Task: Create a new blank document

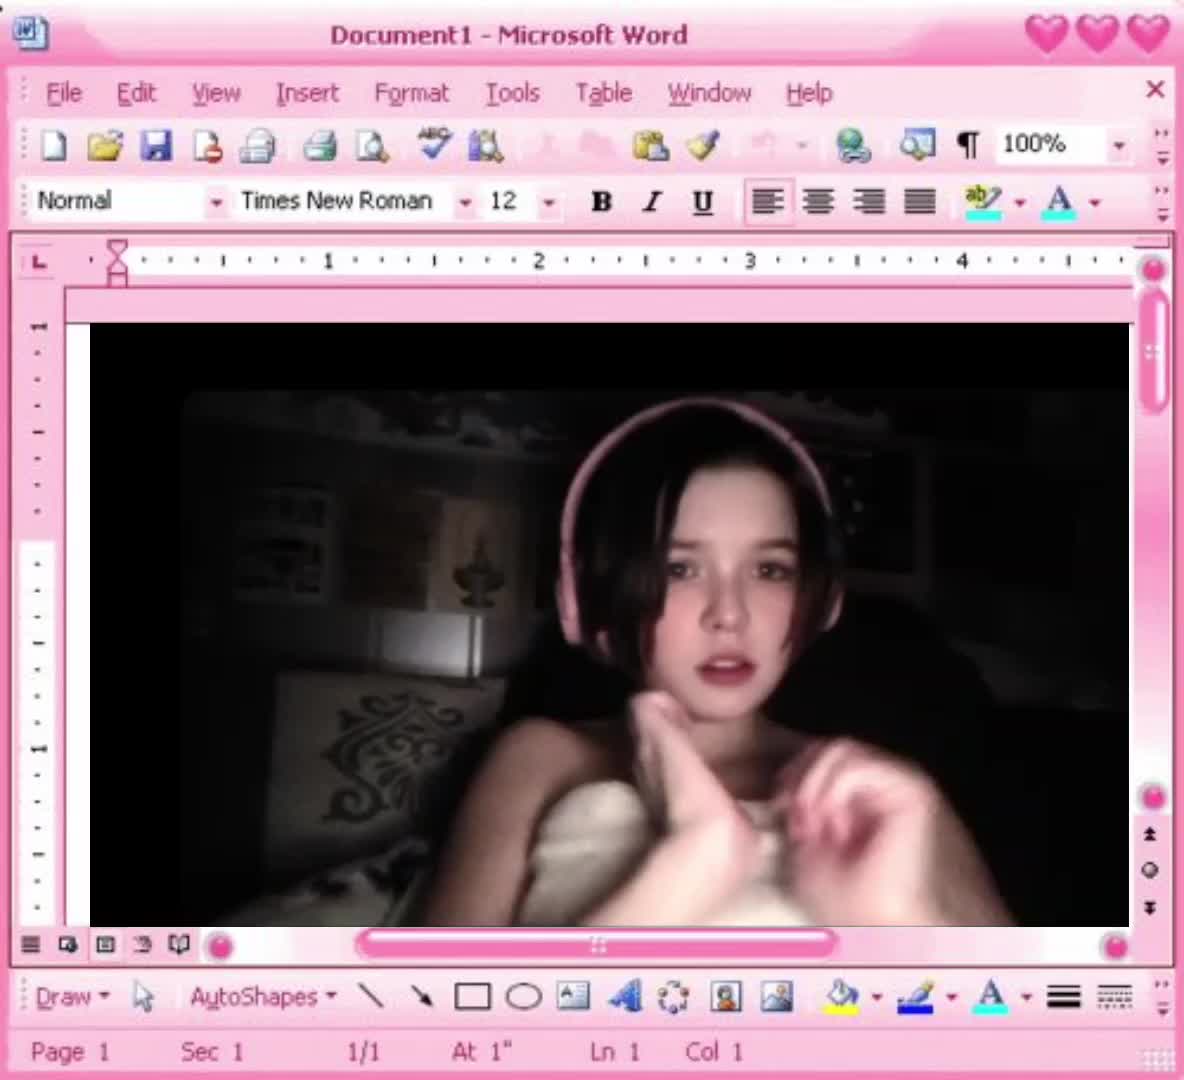Action: point(53,145)
